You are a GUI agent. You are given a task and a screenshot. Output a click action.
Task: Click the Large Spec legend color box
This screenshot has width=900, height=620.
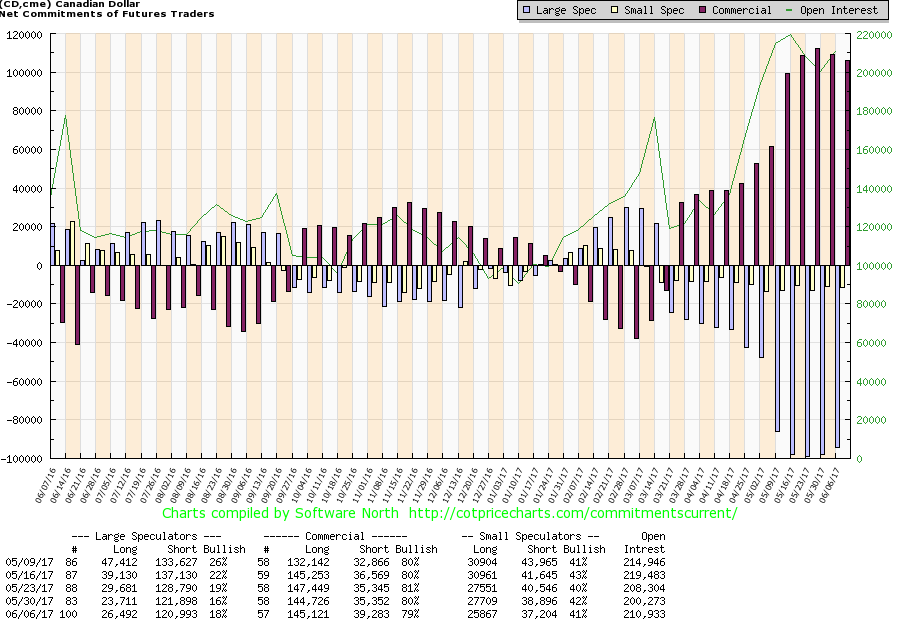tap(527, 10)
